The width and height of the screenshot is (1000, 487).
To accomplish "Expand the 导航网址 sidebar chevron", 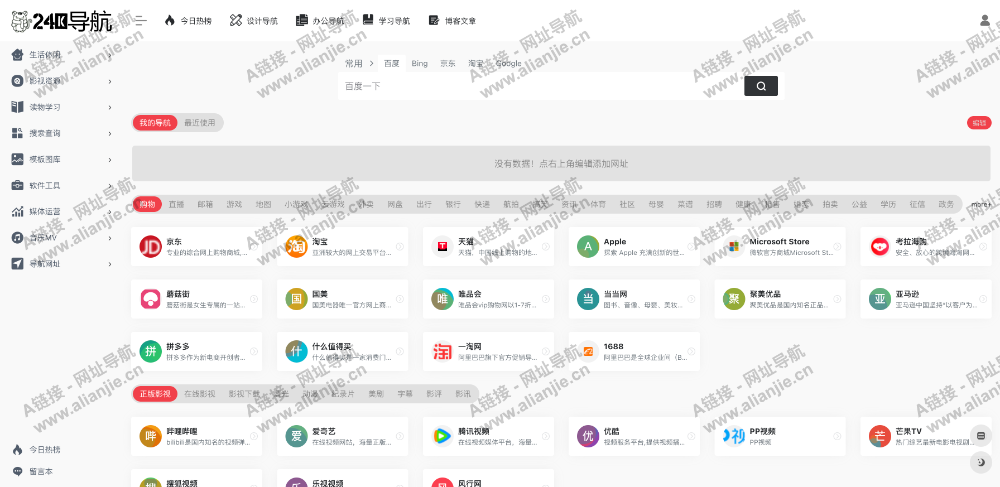I will [110, 263].
